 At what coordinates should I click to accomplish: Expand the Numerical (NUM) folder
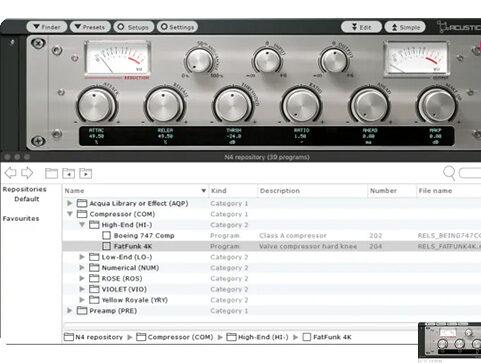pos(82,267)
